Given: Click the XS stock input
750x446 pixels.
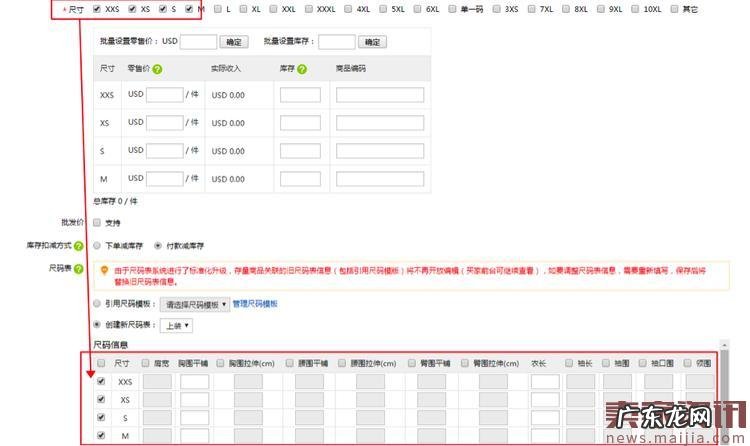Looking at the screenshot, I should click(x=300, y=123).
